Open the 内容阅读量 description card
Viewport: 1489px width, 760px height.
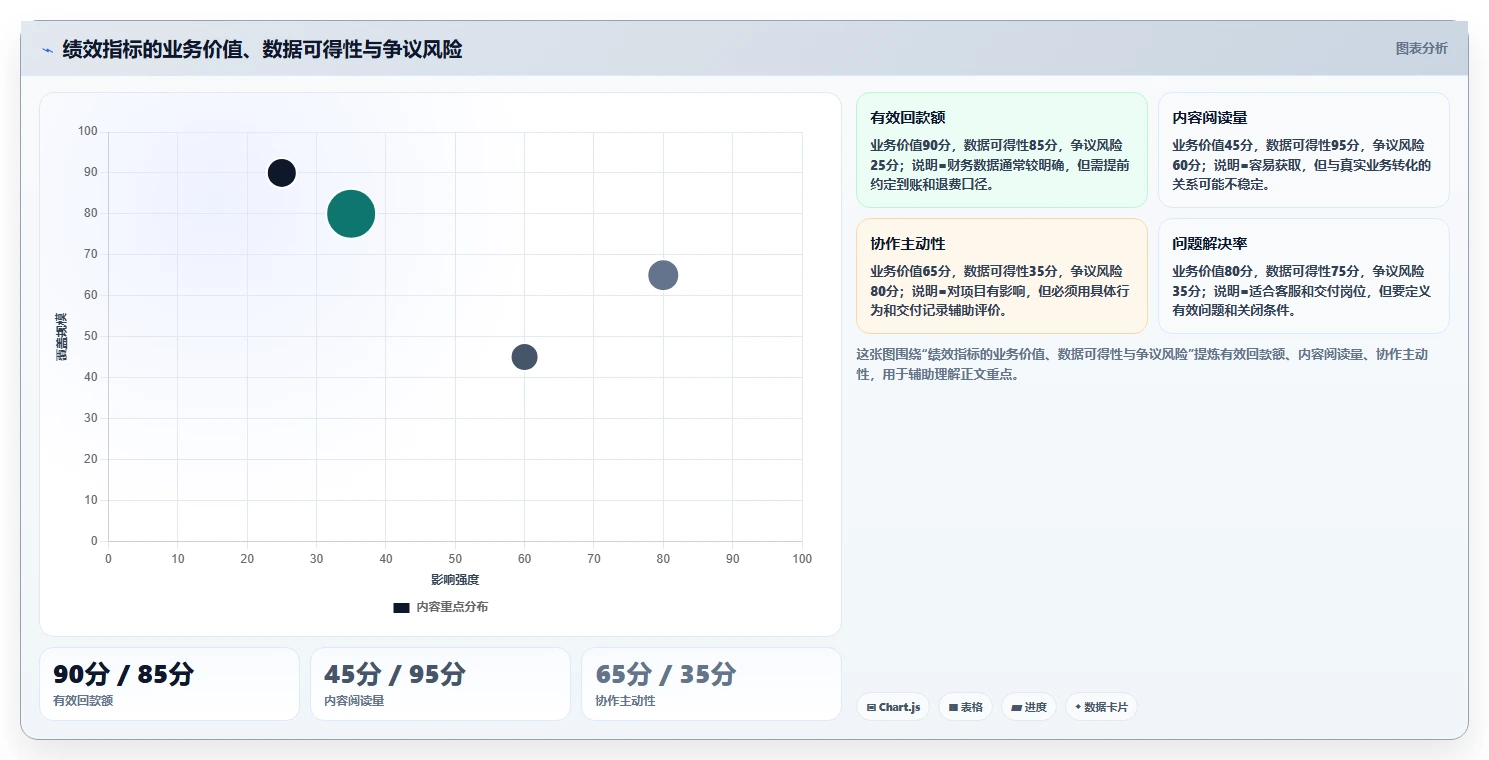pyautogui.click(x=1304, y=150)
